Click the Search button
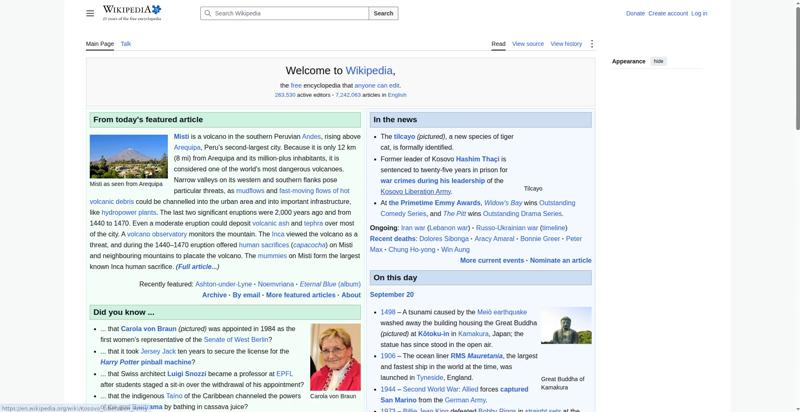The height and width of the screenshot is (412, 800). 383,13
